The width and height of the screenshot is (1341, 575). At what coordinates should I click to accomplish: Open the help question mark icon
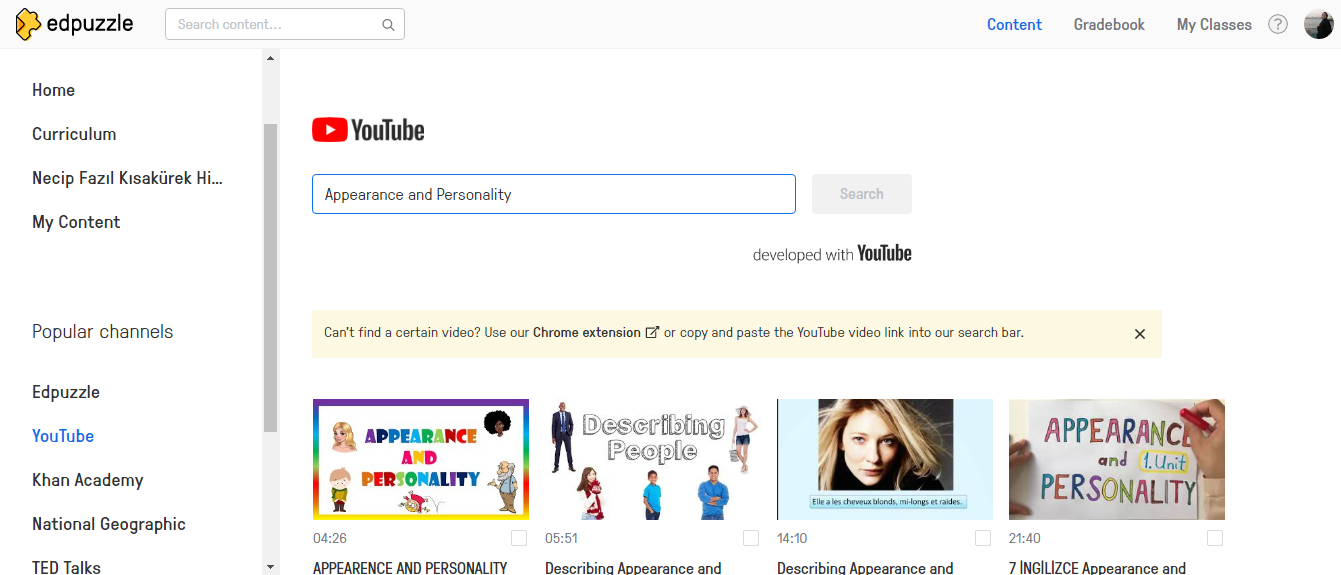[1278, 25]
